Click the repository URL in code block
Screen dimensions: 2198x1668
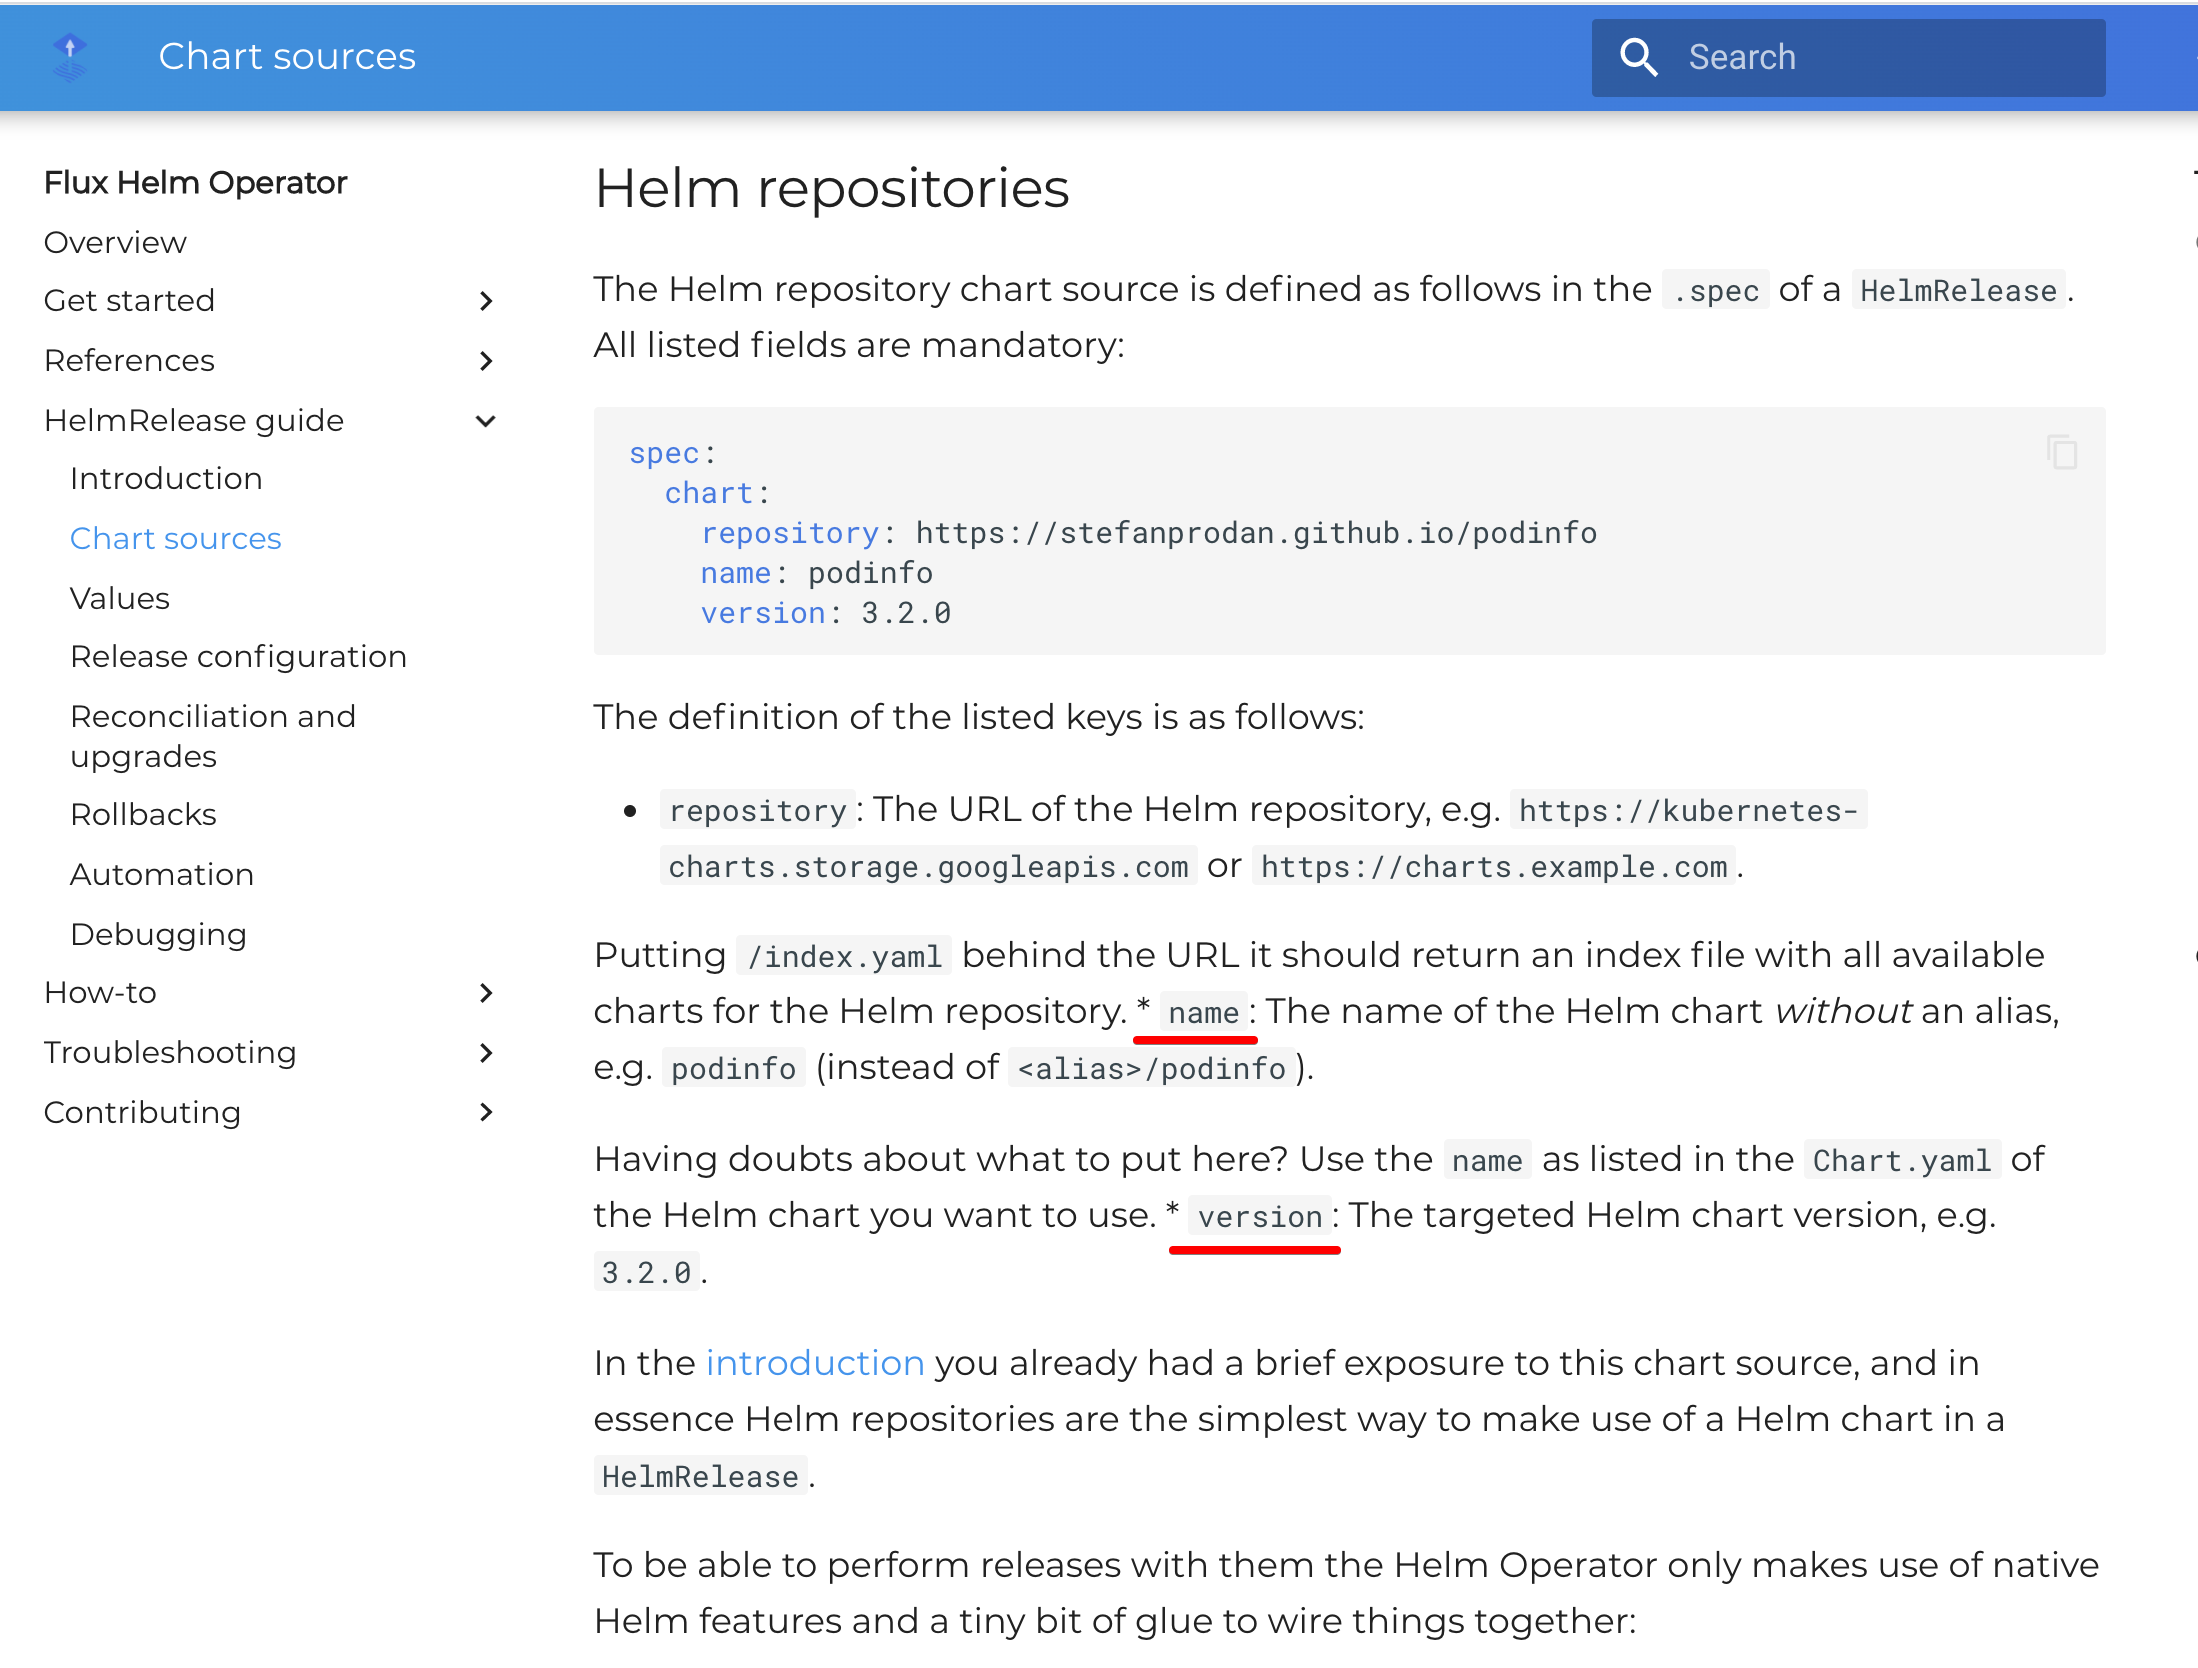(x=1256, y=533)
